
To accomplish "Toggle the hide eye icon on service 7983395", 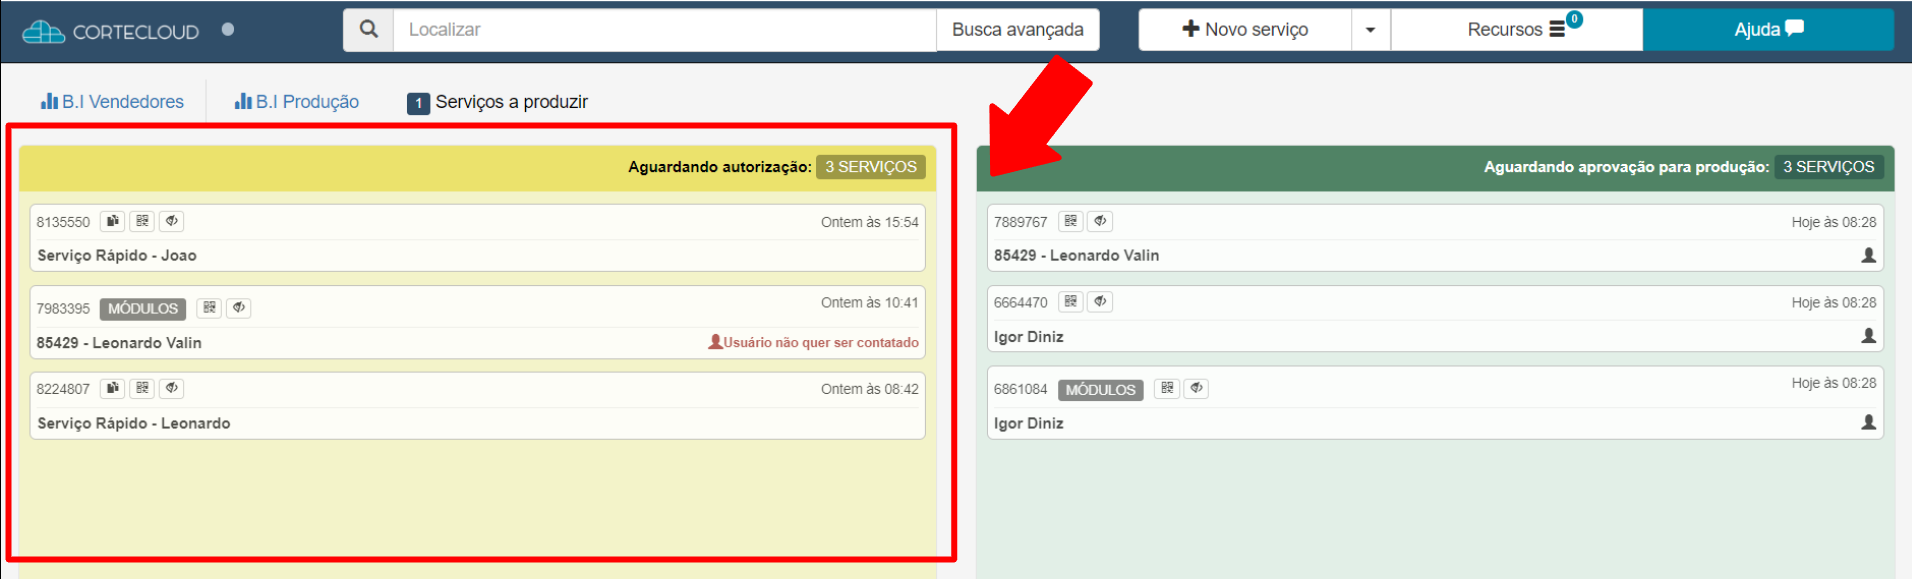I will pyautogui.click(x=239, y=308).
